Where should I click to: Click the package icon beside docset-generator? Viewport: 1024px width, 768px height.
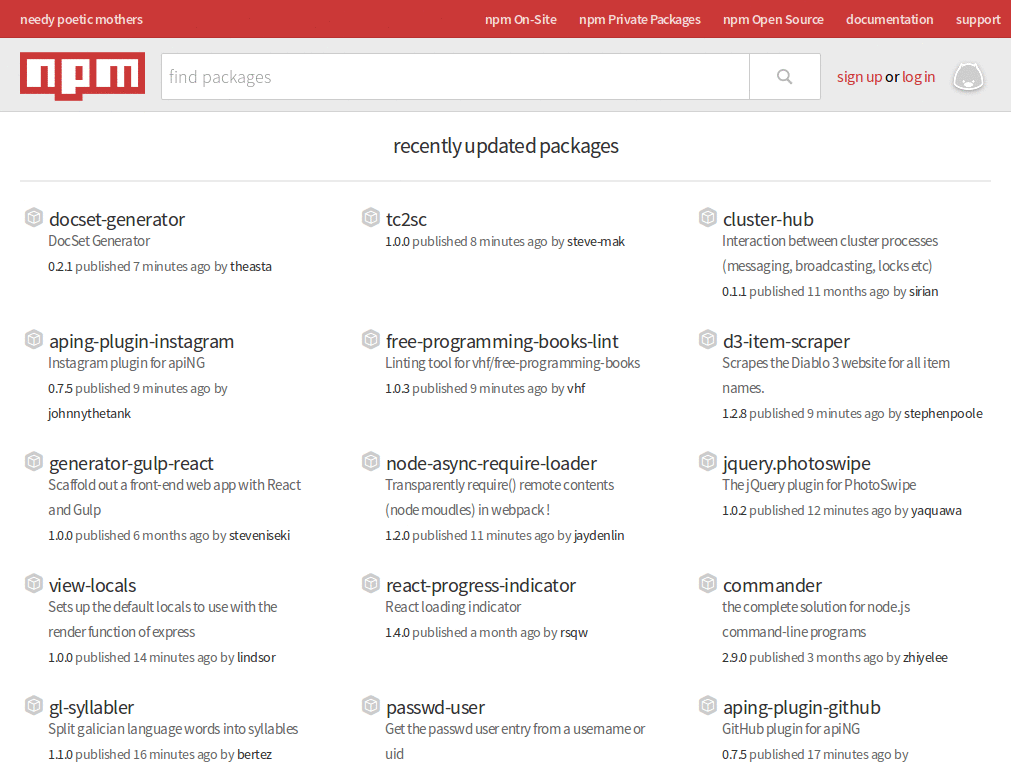[x=34, y=217]
